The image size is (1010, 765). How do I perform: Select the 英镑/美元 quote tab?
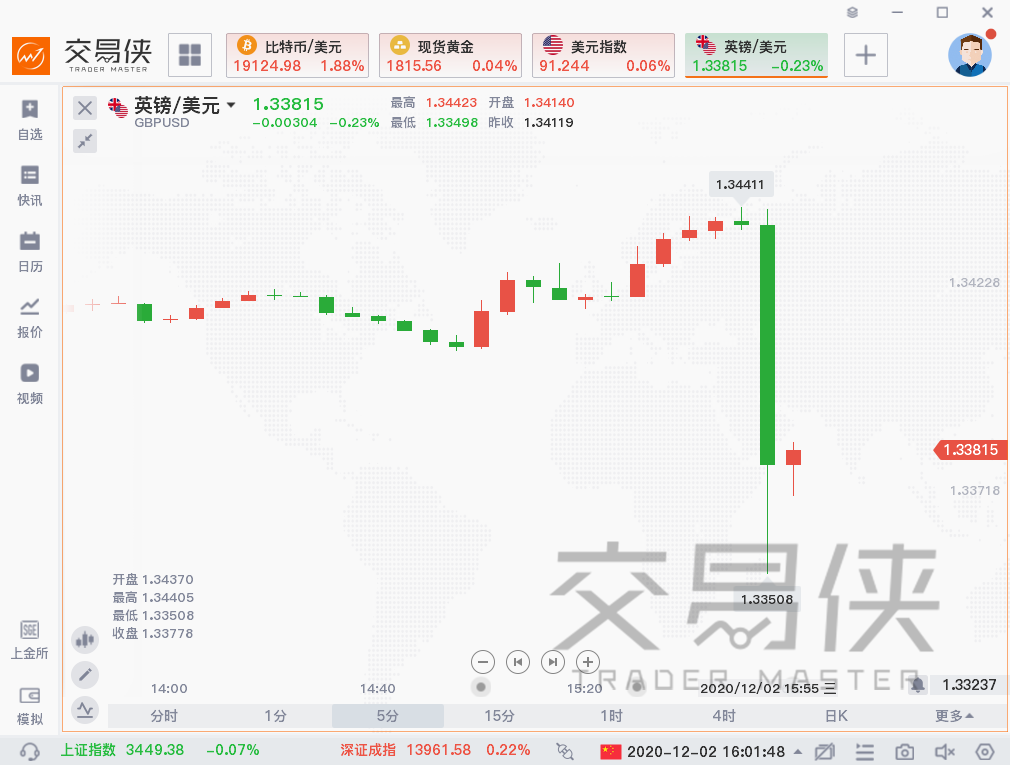756,55
